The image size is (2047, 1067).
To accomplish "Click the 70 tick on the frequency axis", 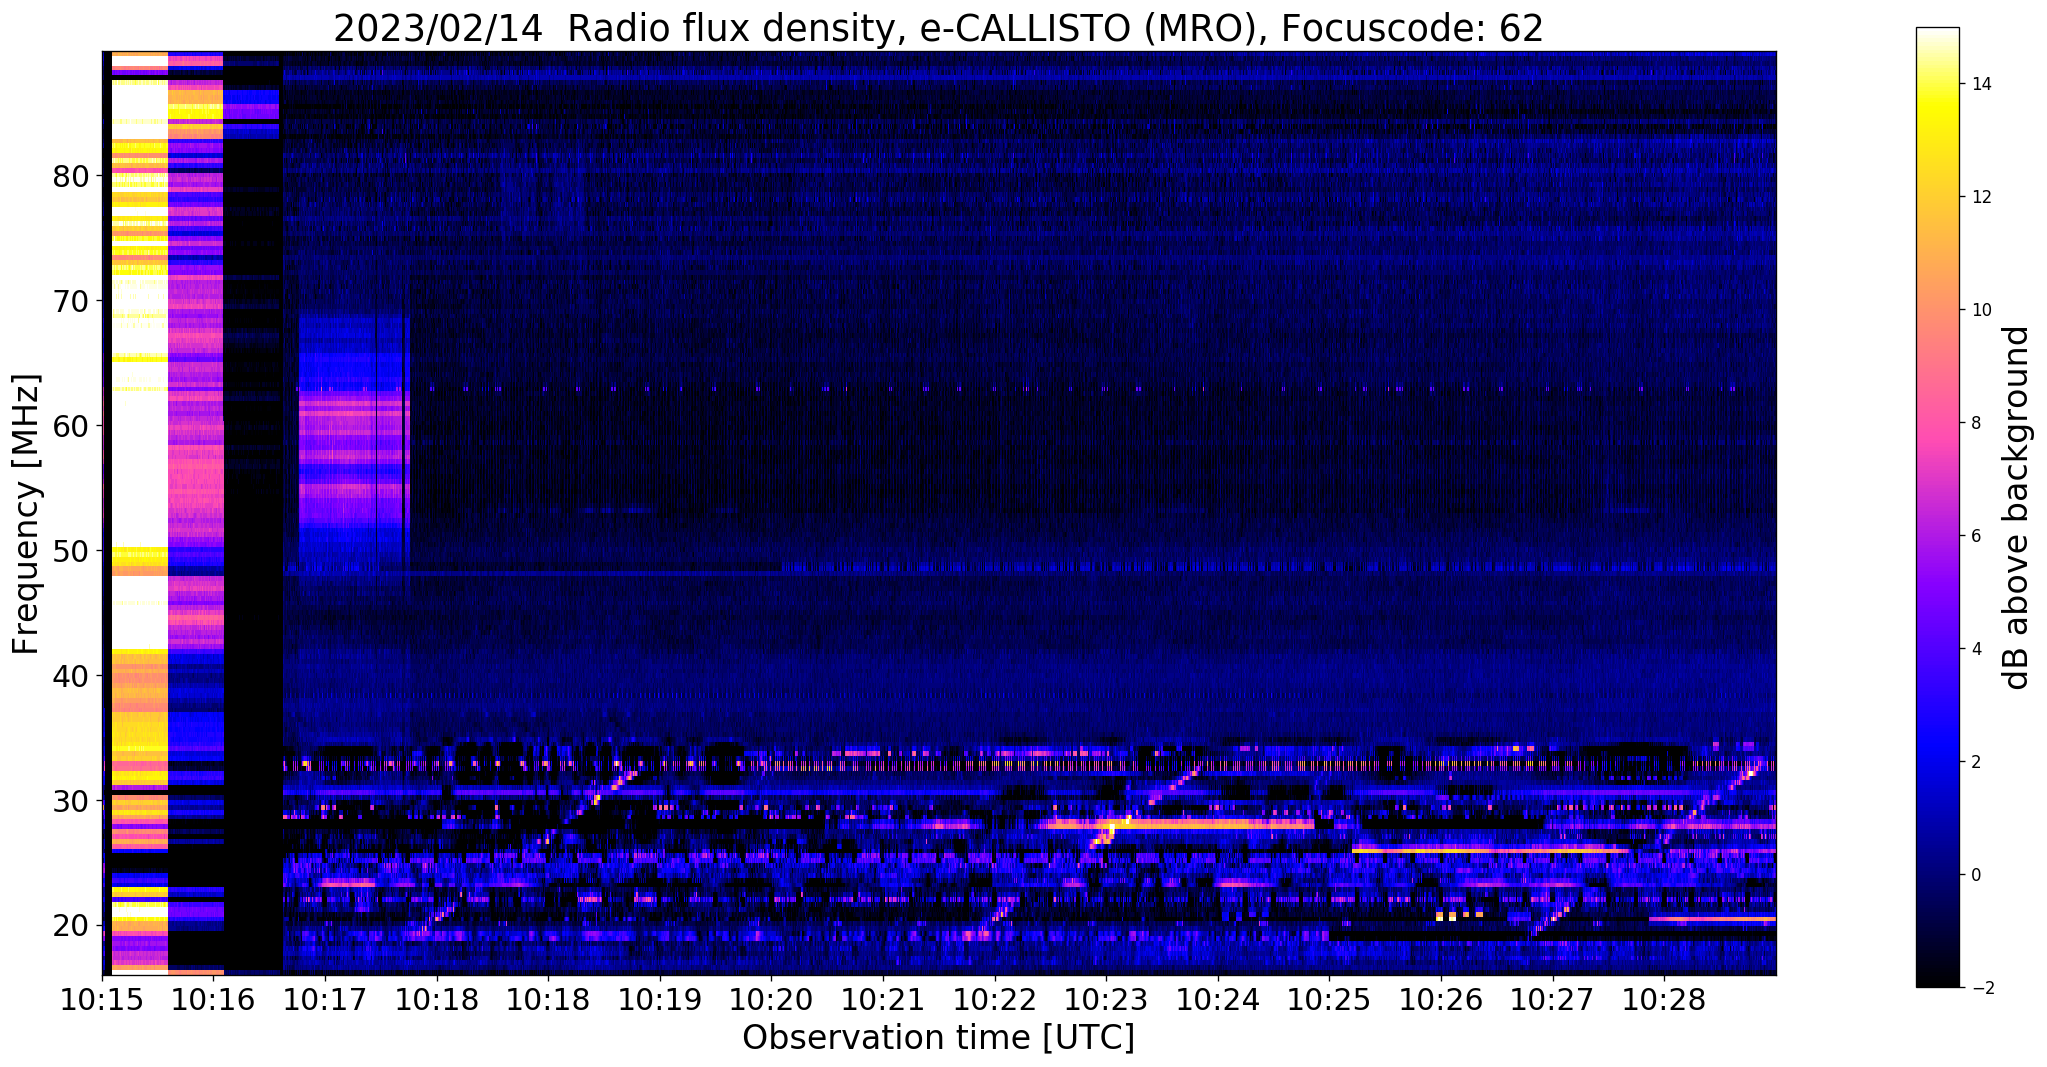I will [72, 301].
